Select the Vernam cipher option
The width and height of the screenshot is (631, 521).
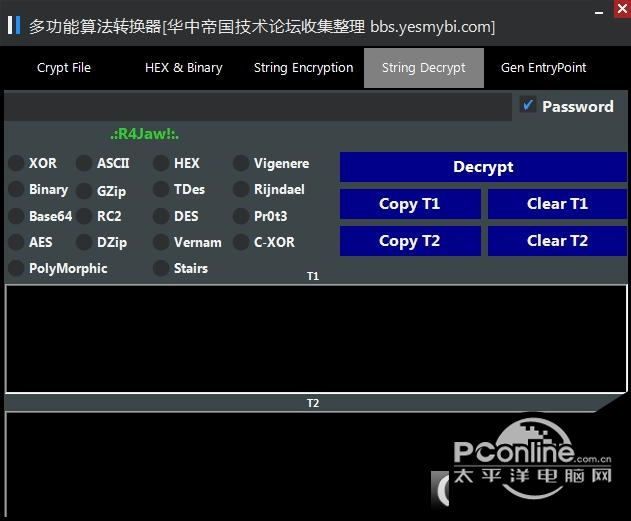click(161, 242)
